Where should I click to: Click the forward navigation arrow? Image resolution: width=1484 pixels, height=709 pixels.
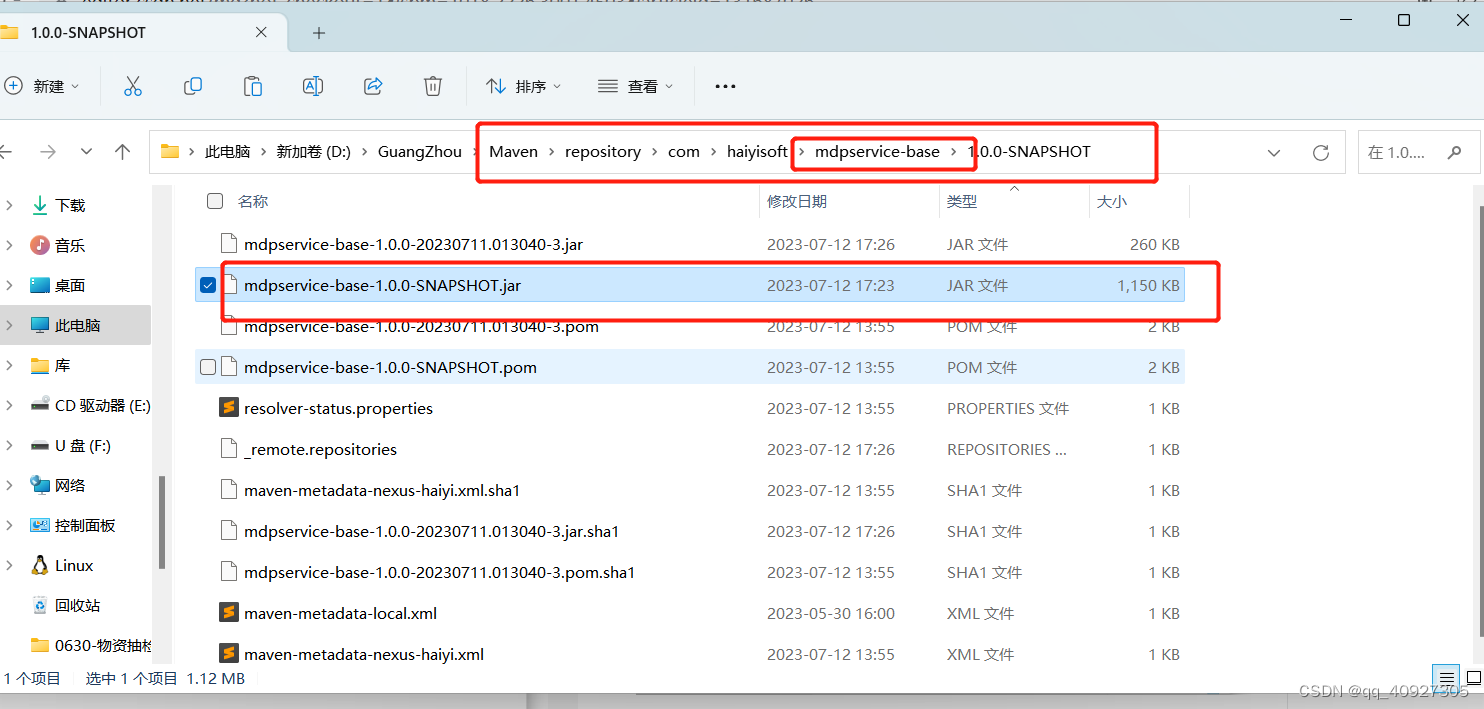(x=47, y=152)
